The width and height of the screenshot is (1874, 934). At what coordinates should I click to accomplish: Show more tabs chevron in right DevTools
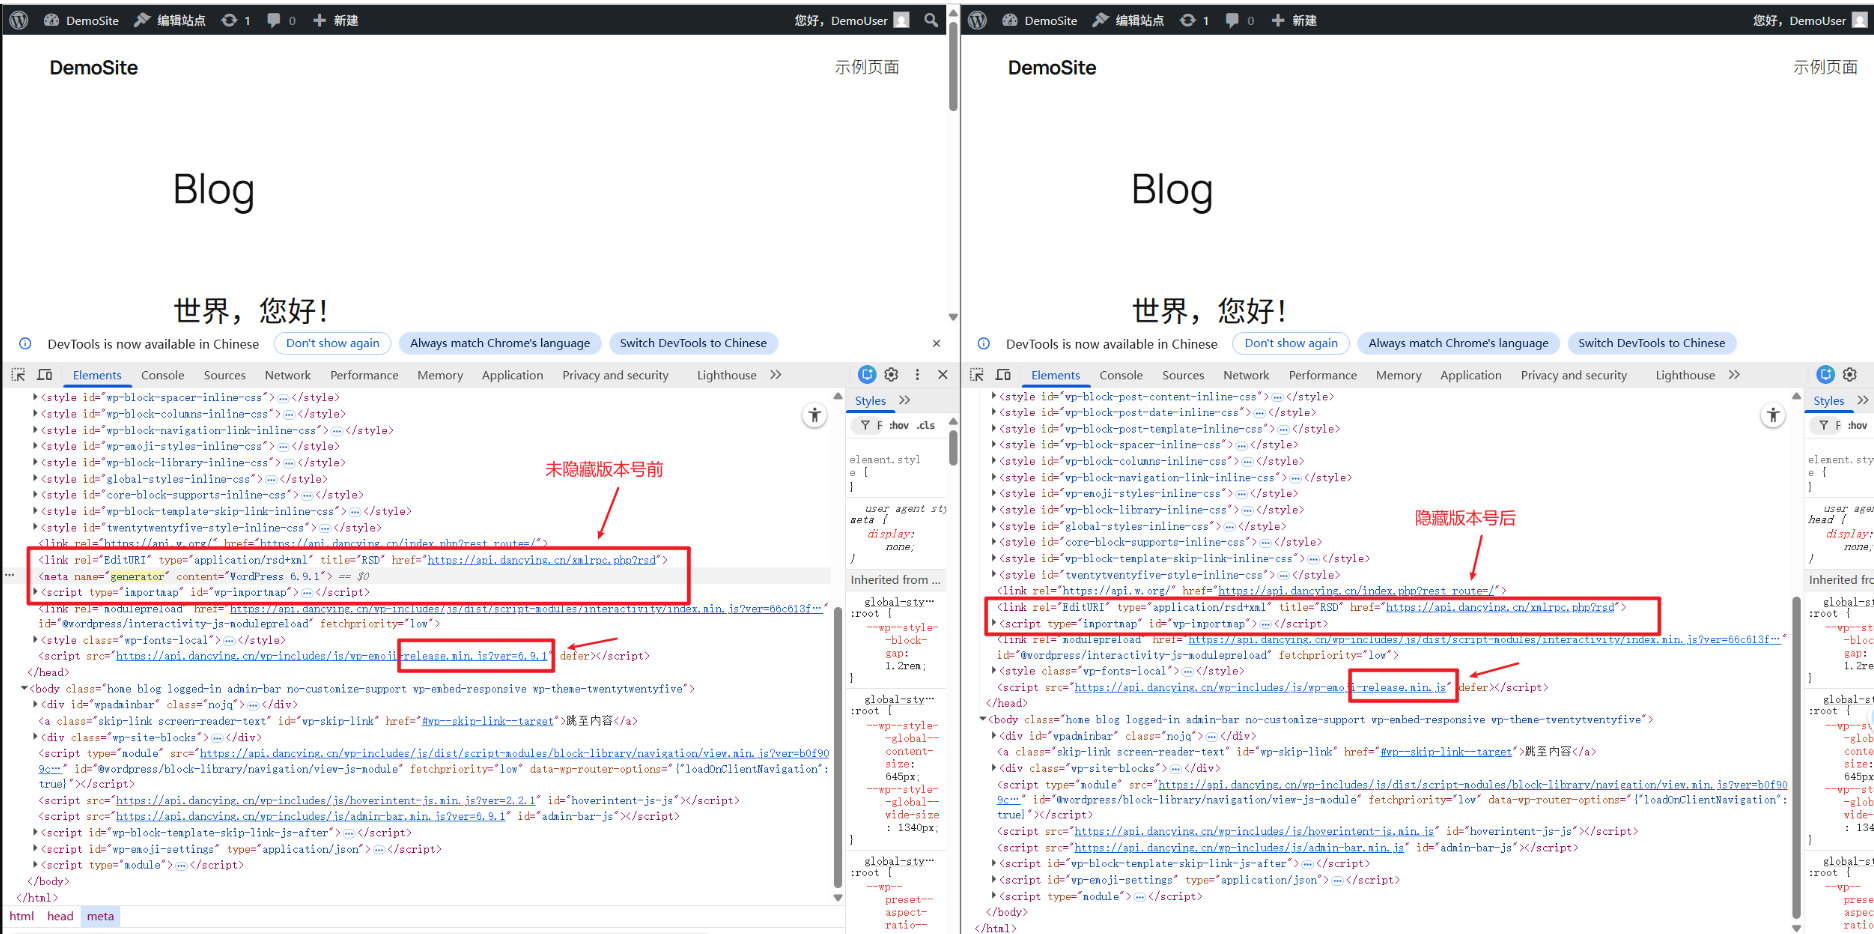[1734, 375]
